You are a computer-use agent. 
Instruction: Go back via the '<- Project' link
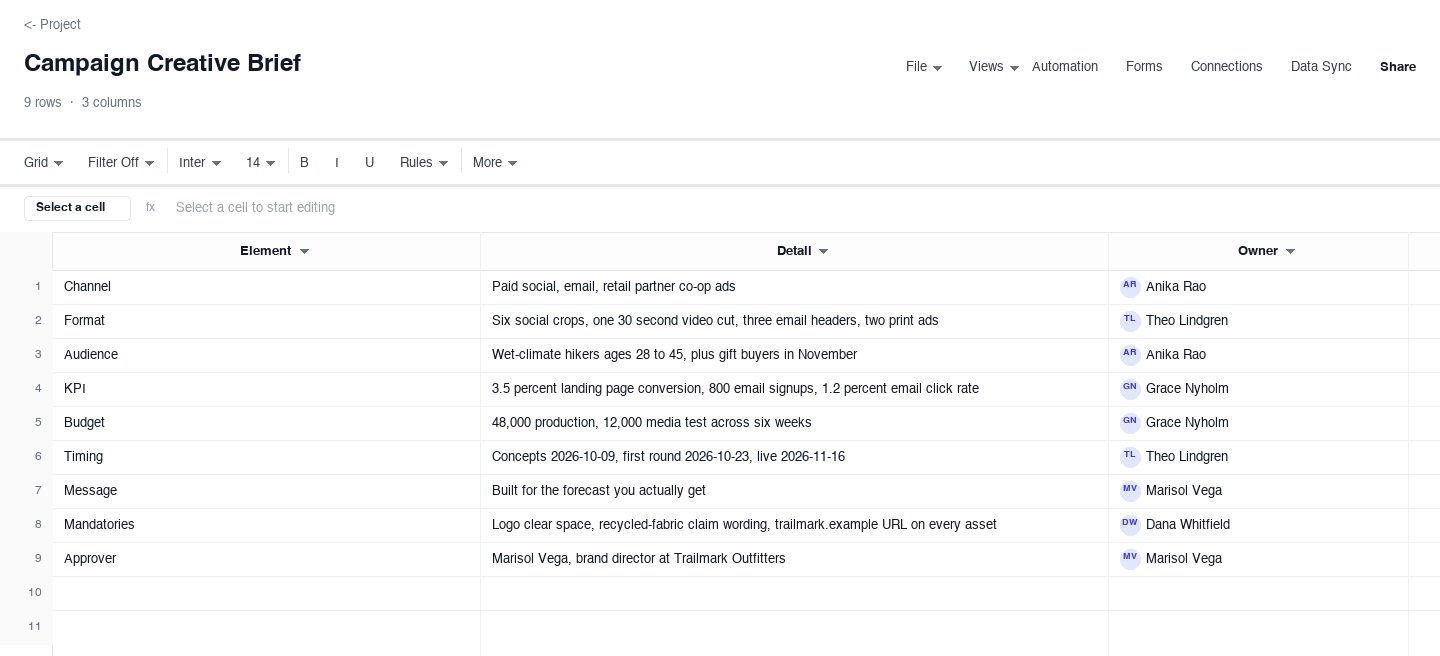point(52,24)
